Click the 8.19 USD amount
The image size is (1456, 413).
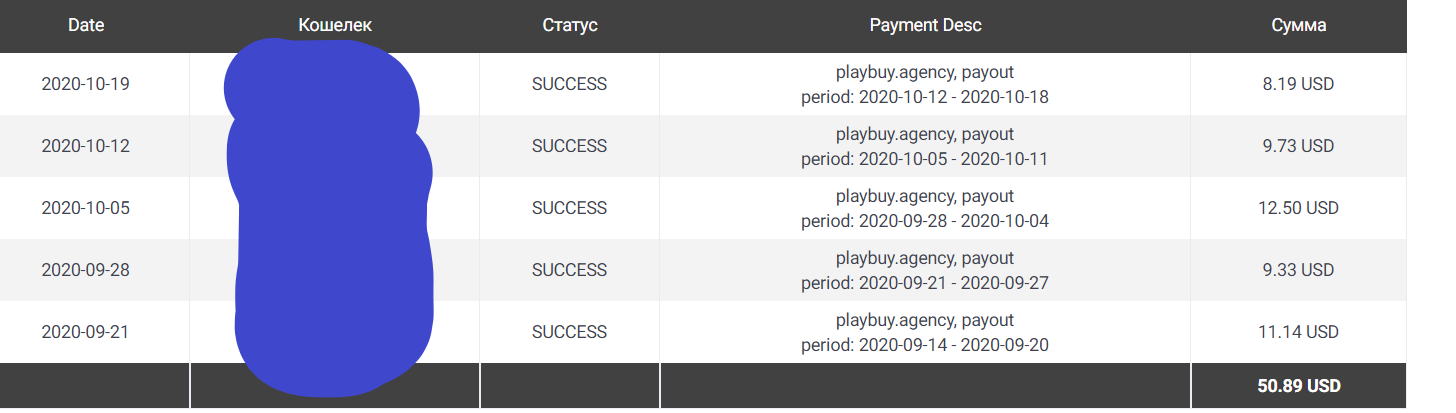(1298, 84)
